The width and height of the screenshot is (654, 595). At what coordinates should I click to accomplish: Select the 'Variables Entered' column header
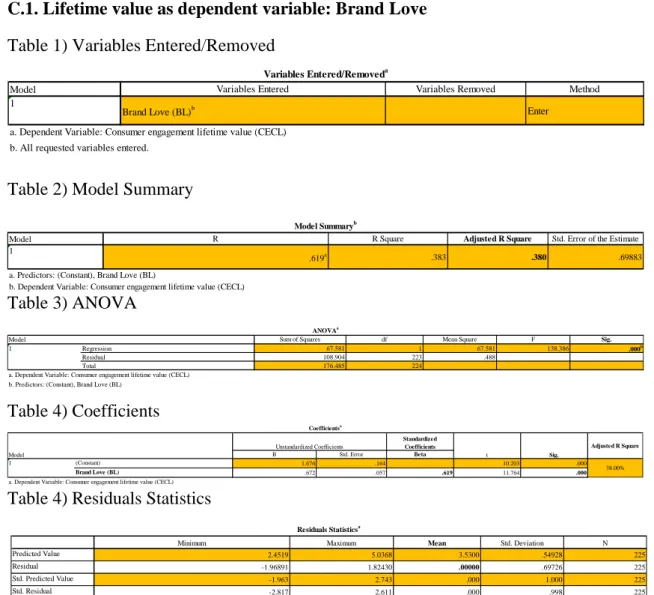pyautogui.click(x=252, y=89)
